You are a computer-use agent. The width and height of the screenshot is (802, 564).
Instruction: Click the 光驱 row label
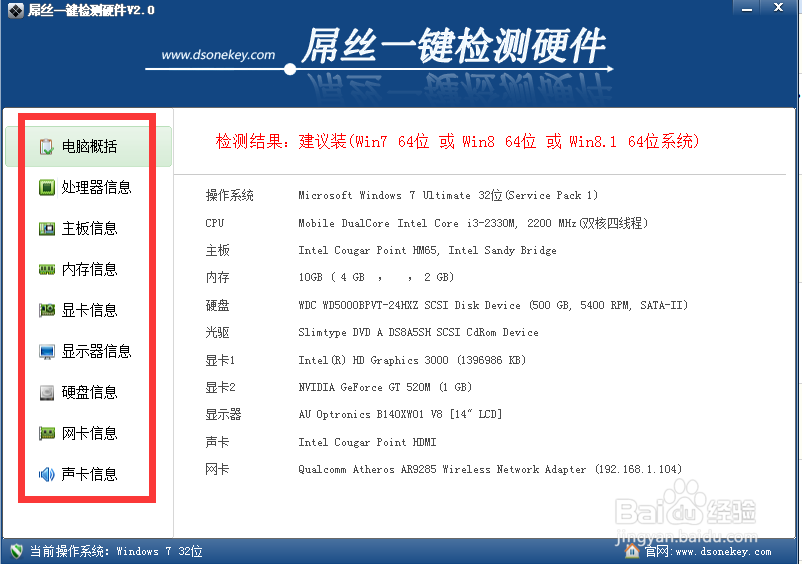click(x=217, y=332)
